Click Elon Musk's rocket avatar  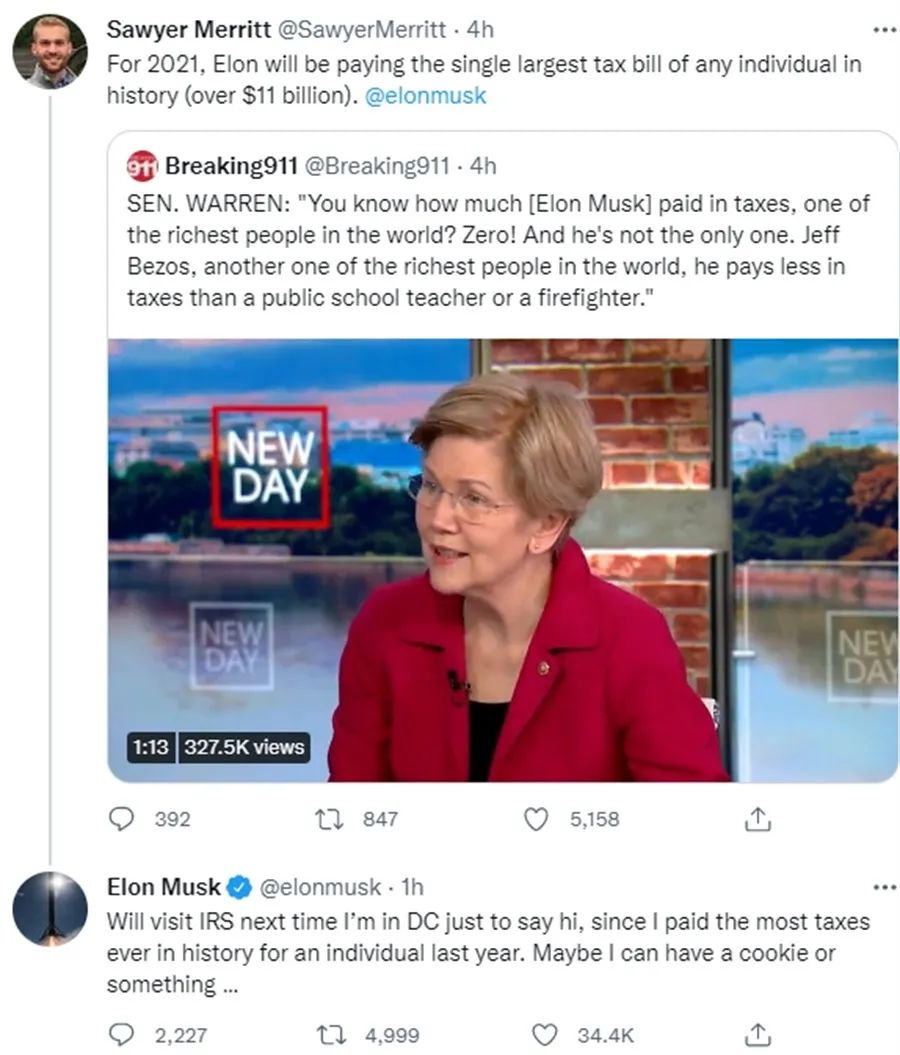click(50, 908)
